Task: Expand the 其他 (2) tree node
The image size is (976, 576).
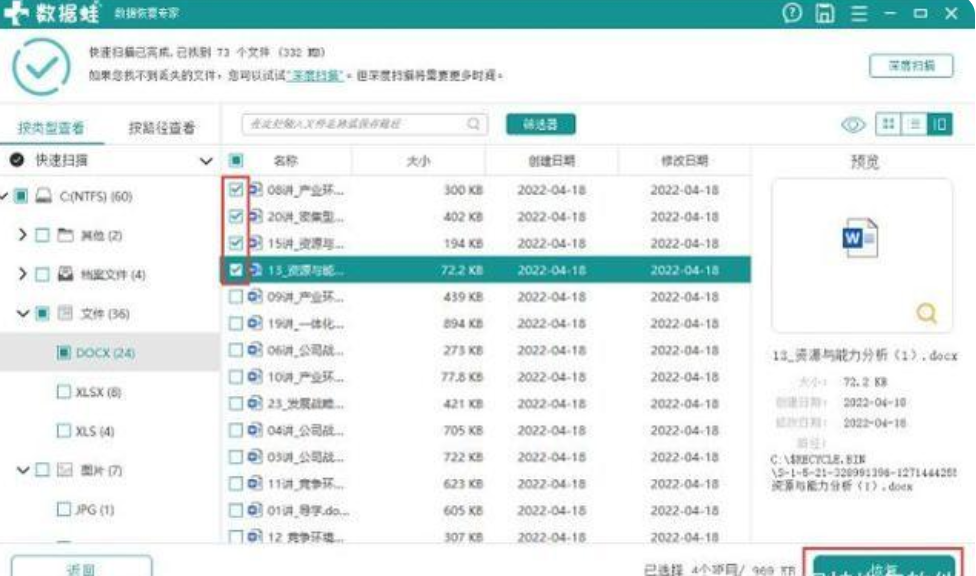Action: pos(22,235)
